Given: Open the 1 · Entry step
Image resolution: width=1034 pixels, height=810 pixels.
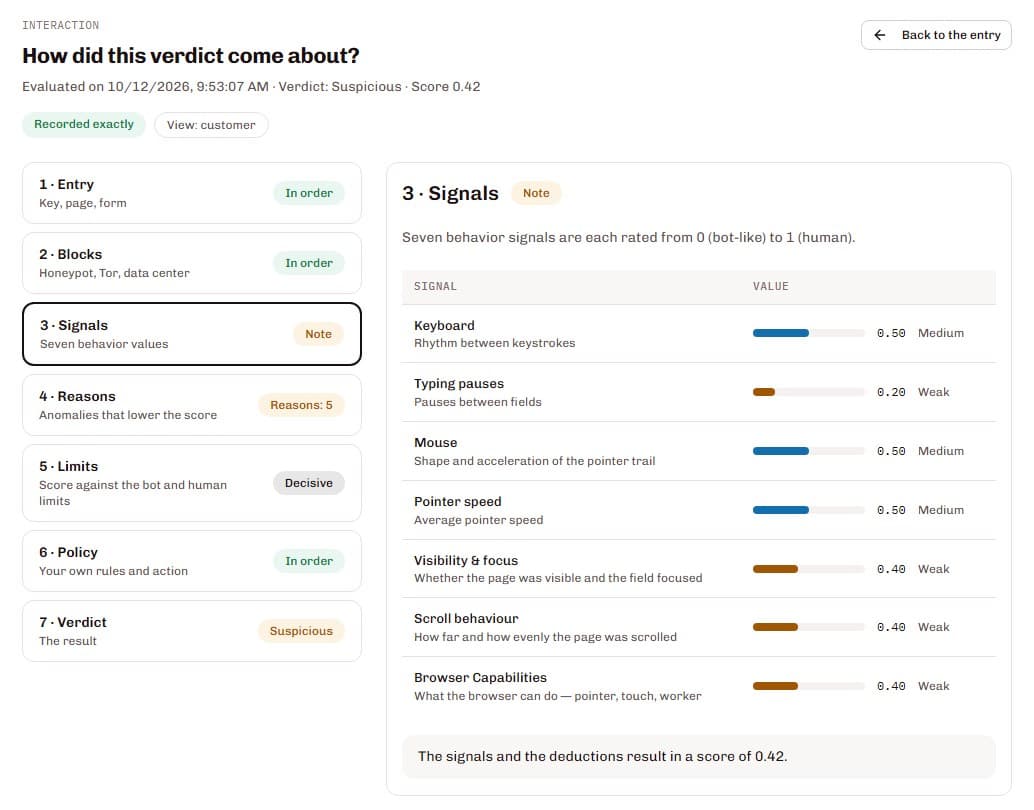Looking at the screenshot, I should pyautogui.click(x=192, y=193).
